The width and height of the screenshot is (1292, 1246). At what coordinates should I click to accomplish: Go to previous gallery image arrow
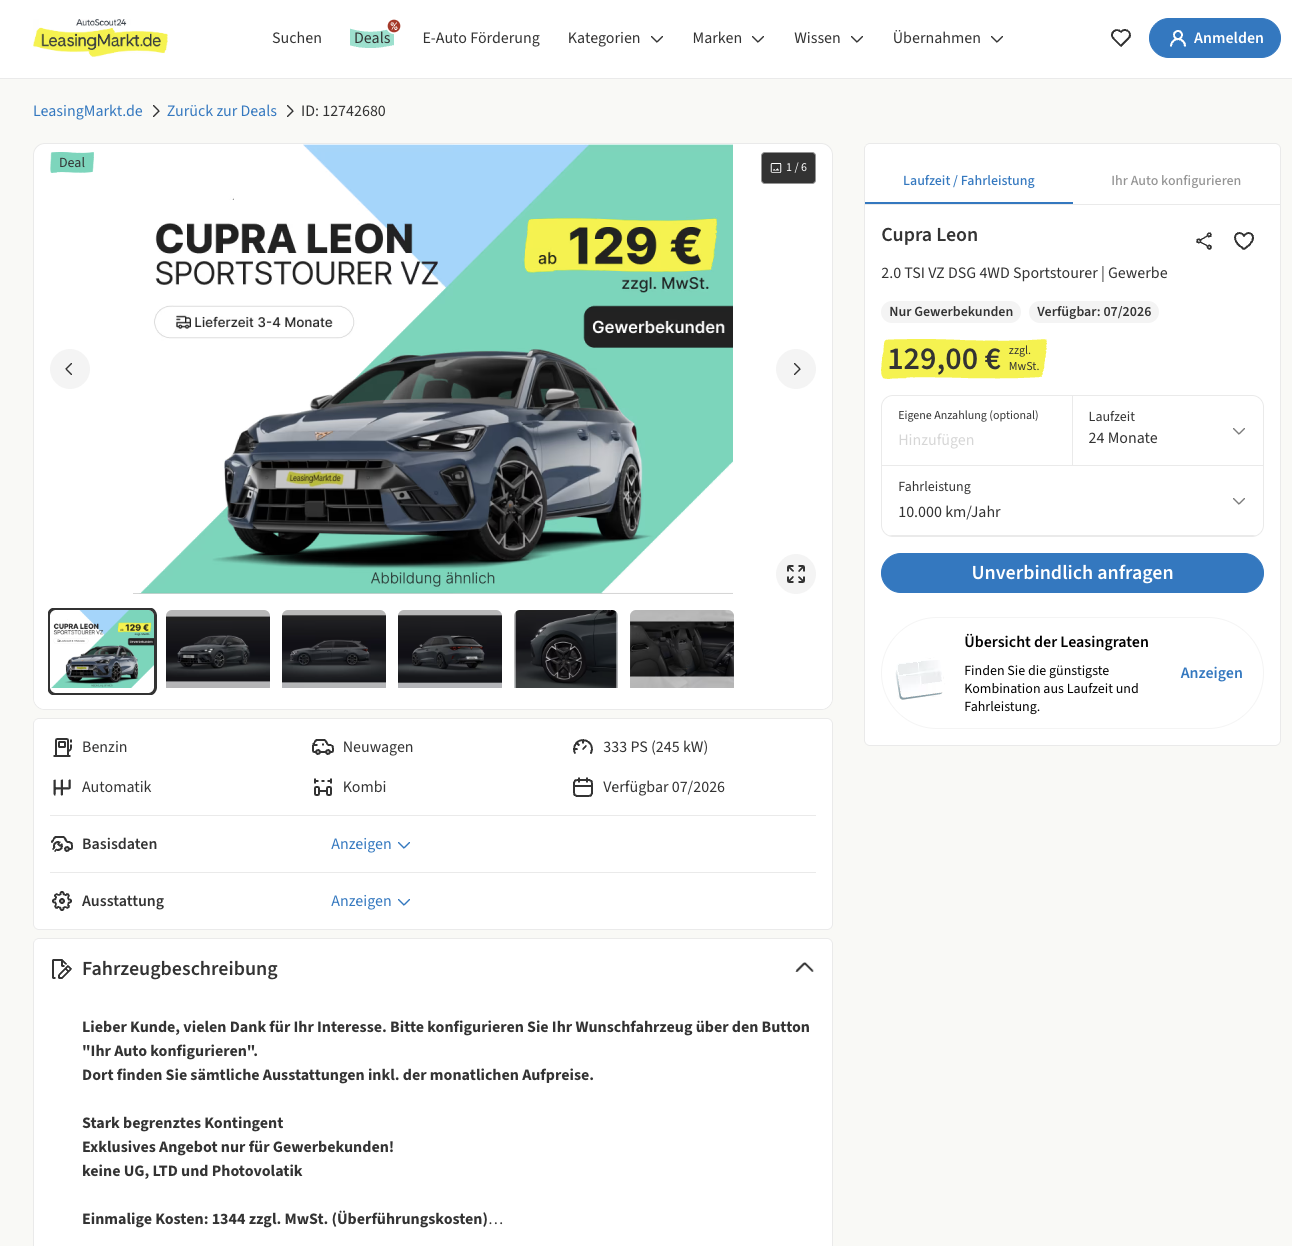point(70,369)
